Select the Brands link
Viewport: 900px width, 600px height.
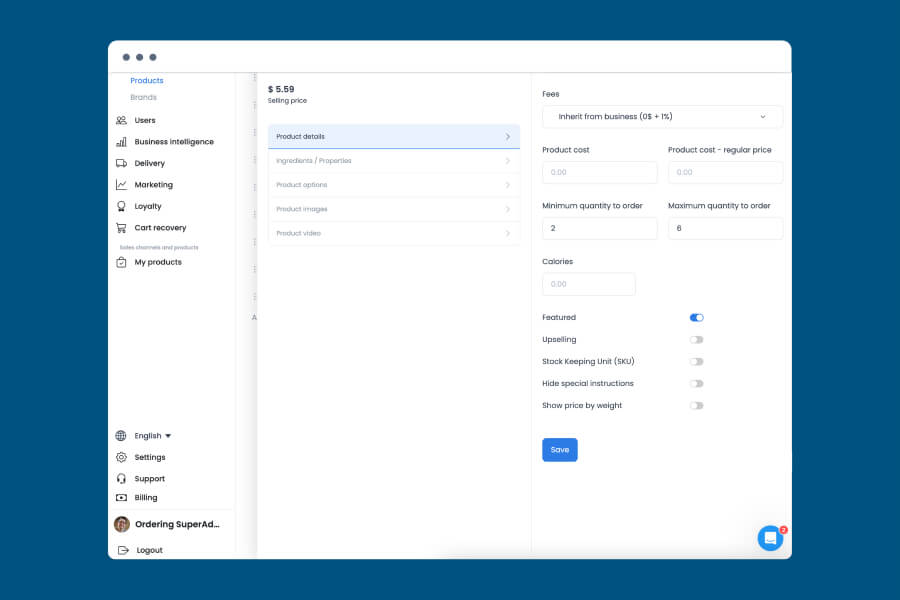(143, 97)
